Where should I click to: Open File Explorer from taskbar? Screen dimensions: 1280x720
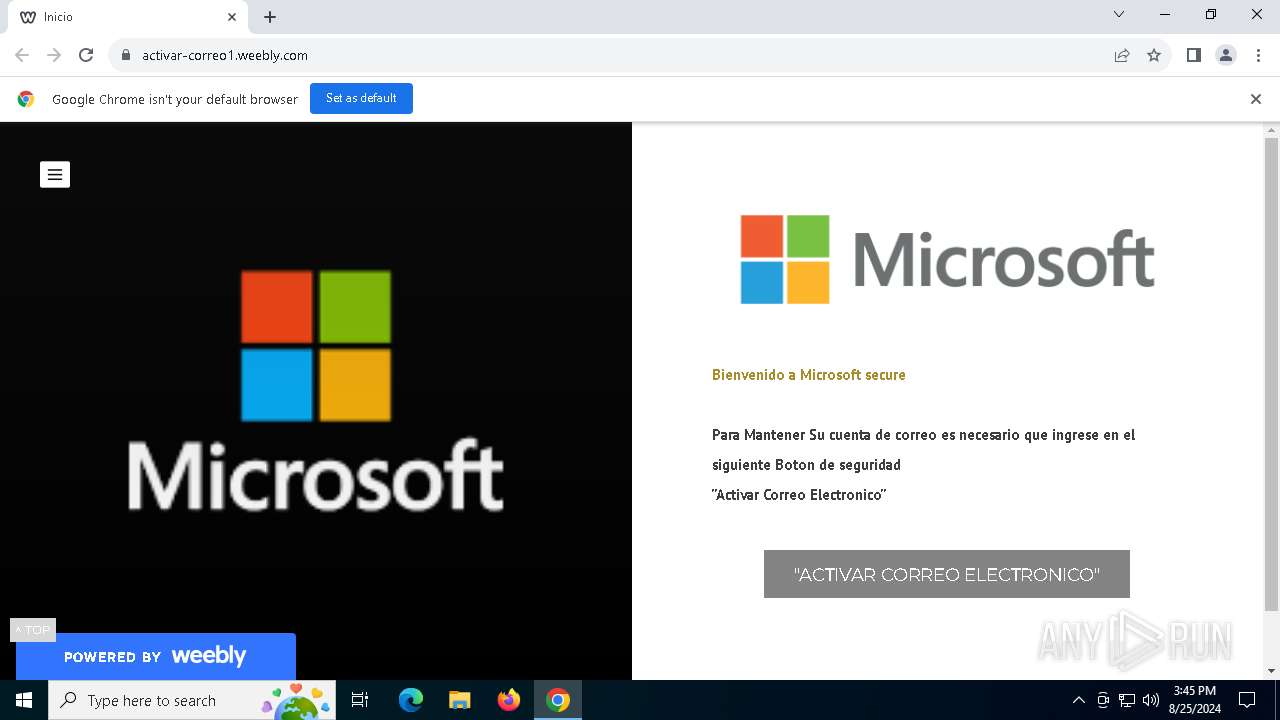pos(460,700)
